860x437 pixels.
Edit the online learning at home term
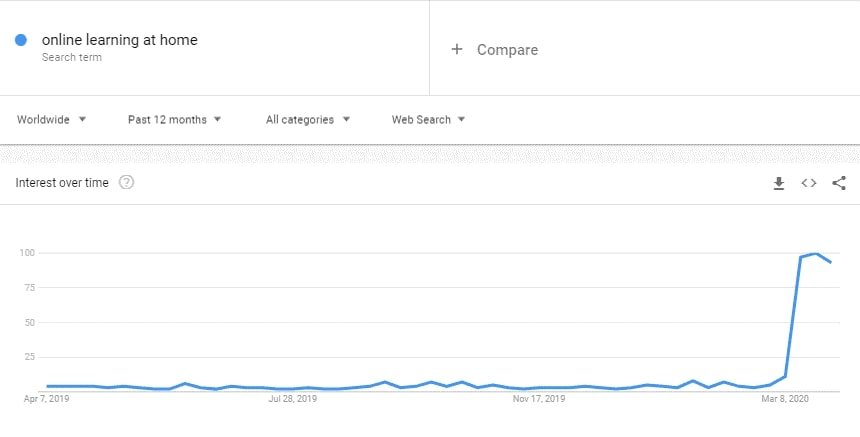click(120, 40)
